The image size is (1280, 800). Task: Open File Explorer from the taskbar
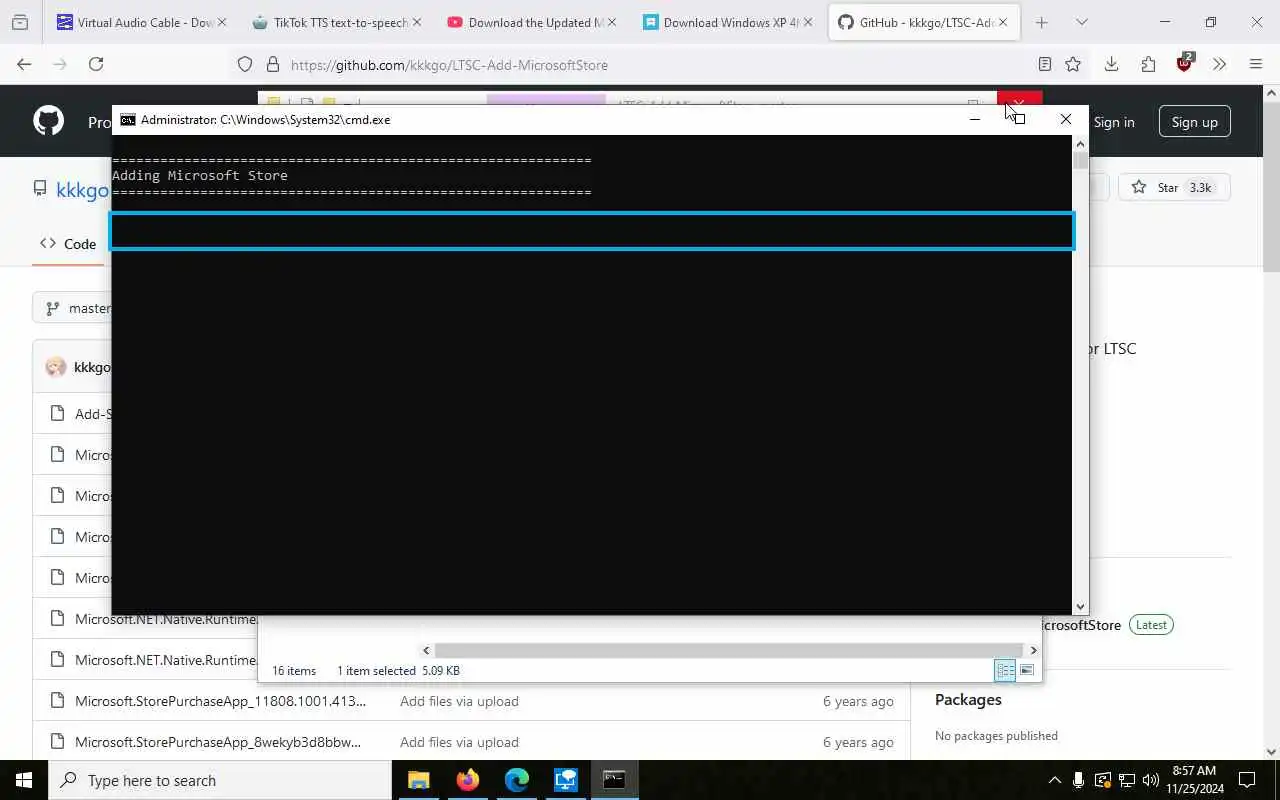click(x=418, y=780)
